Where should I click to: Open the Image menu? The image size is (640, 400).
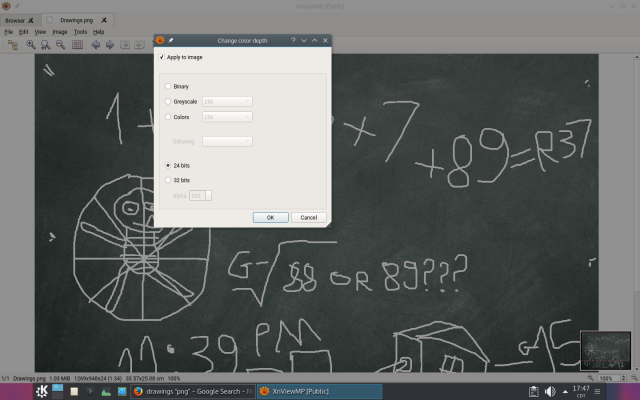coord(60,32)
